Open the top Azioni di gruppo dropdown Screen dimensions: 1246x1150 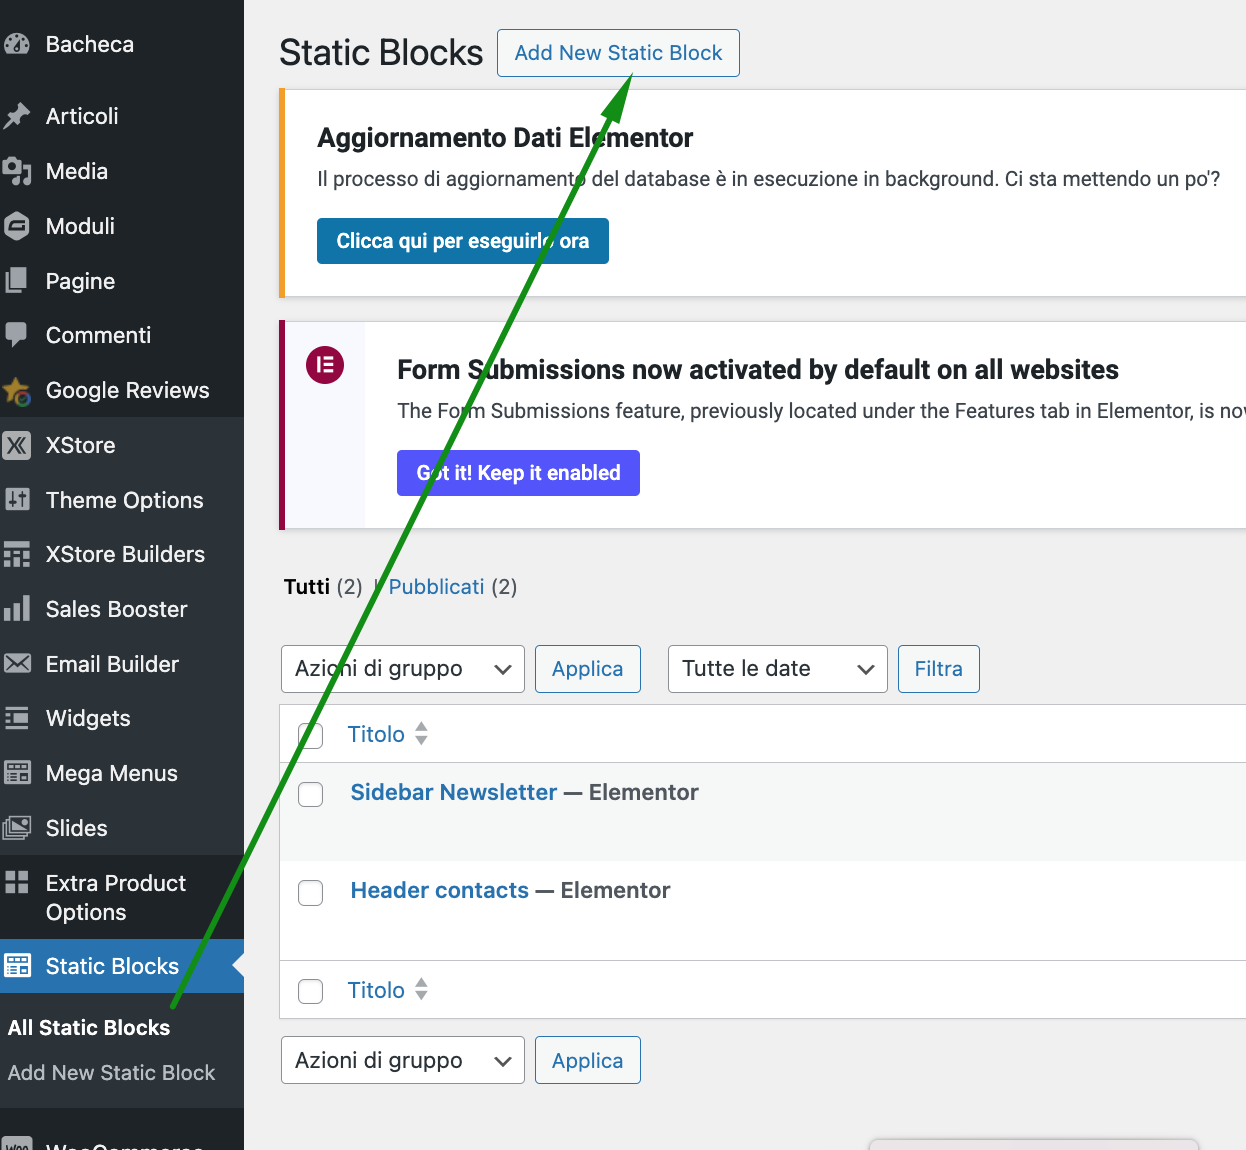click(402, 669)
